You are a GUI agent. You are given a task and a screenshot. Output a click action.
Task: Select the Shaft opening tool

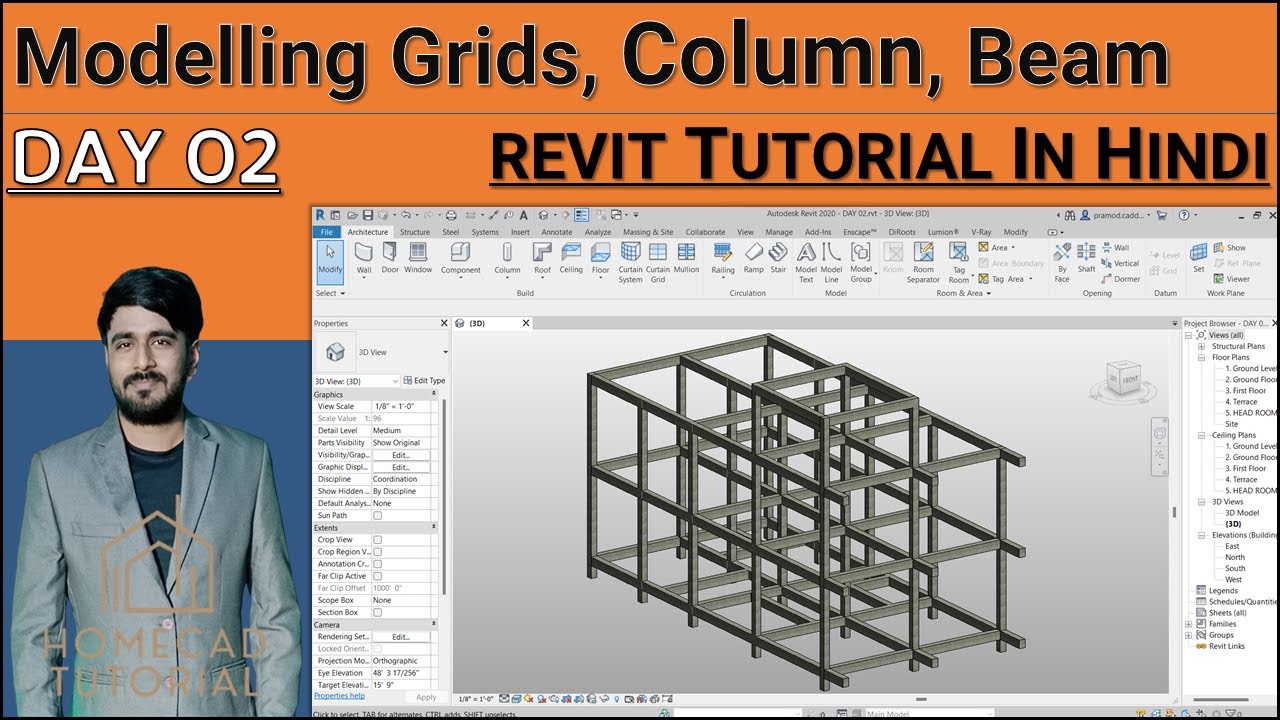[x=1086, y=257]
